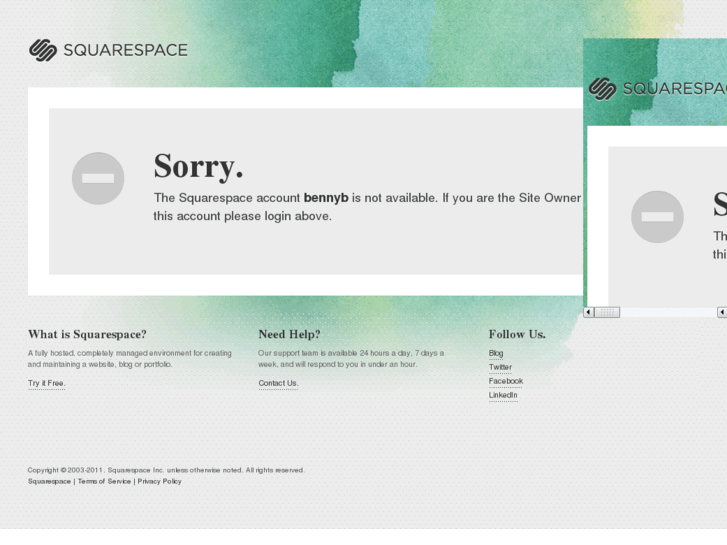Click the no-entry icon in the inset frame

(x=657, y=217)
